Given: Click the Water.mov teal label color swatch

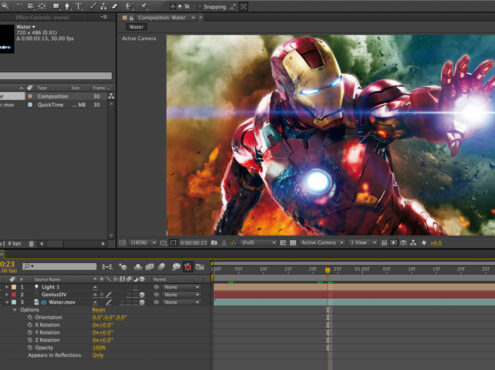Looking at the screenshot, I should tap(14, 302).
